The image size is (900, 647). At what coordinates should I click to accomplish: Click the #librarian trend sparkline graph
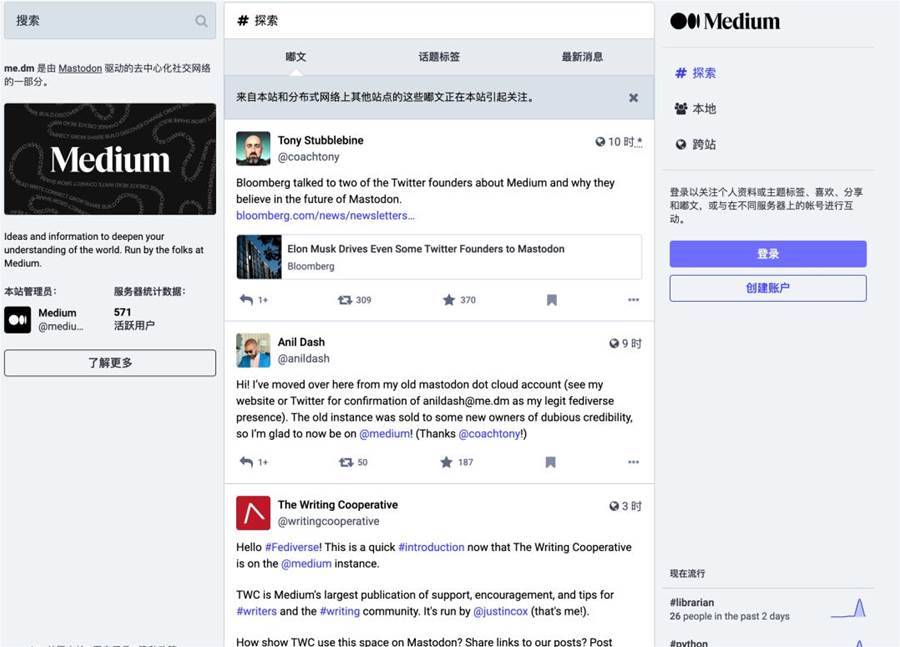[x=848, y=608]
